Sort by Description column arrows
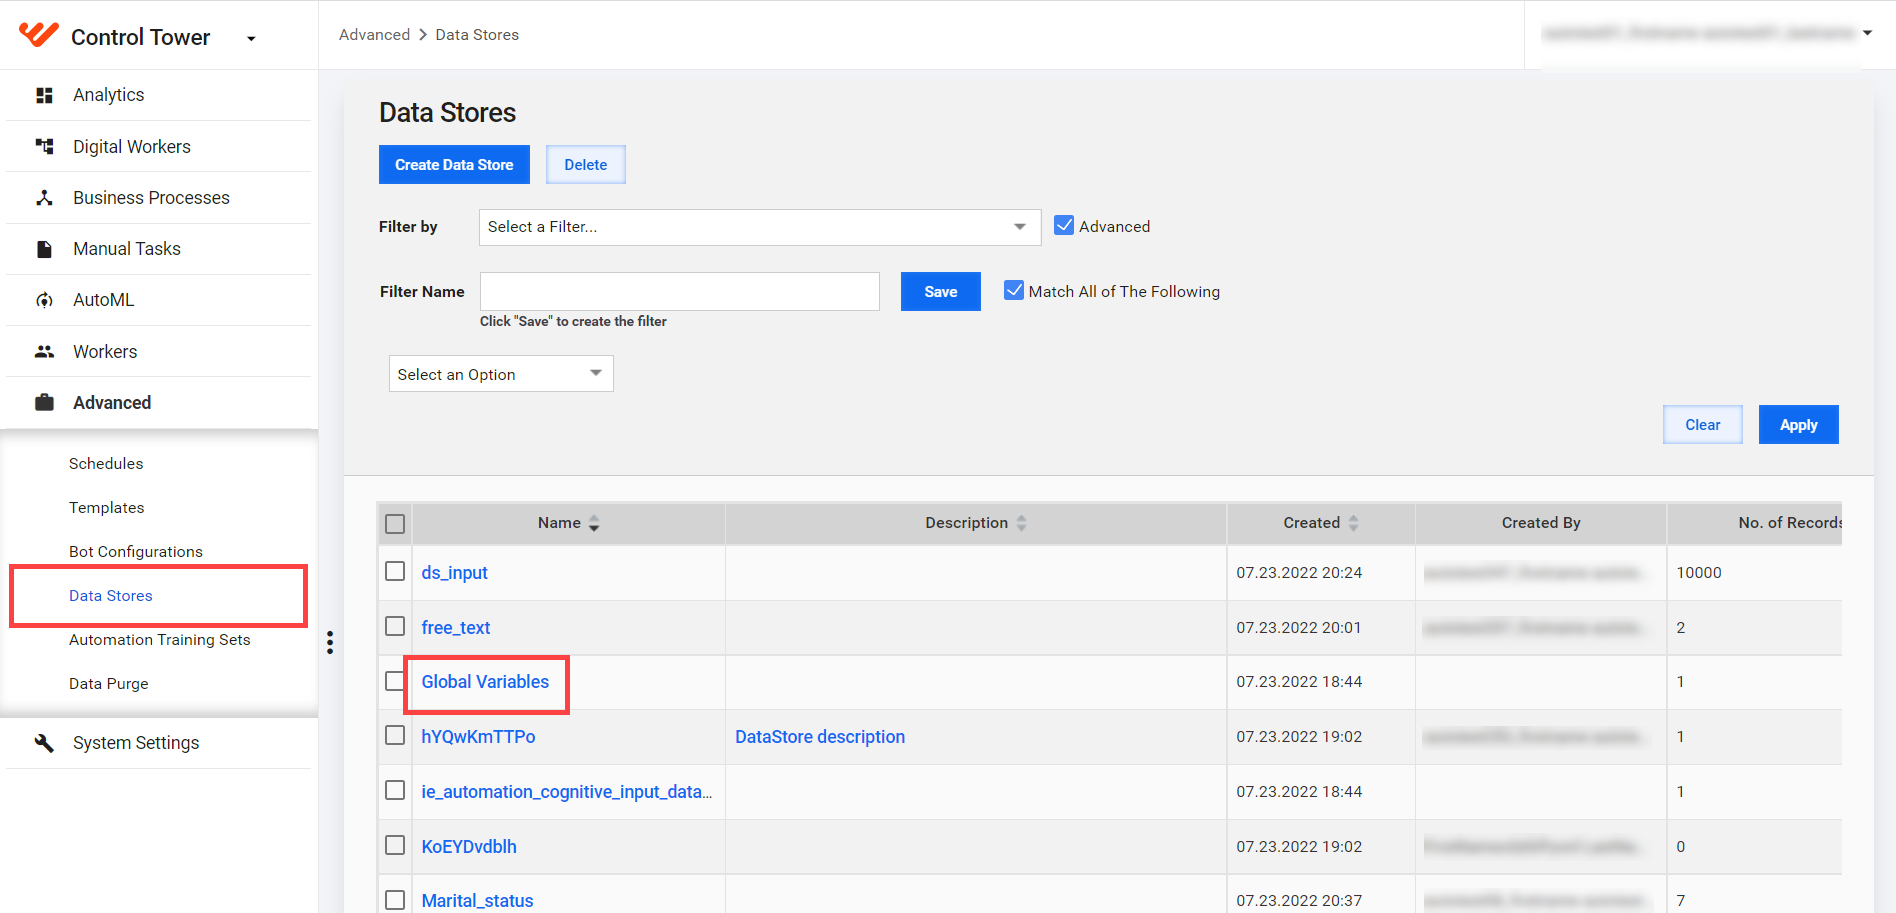The height and width of the screenshot is (913, 1896). pyautogui.click(x=1021, y=523)
